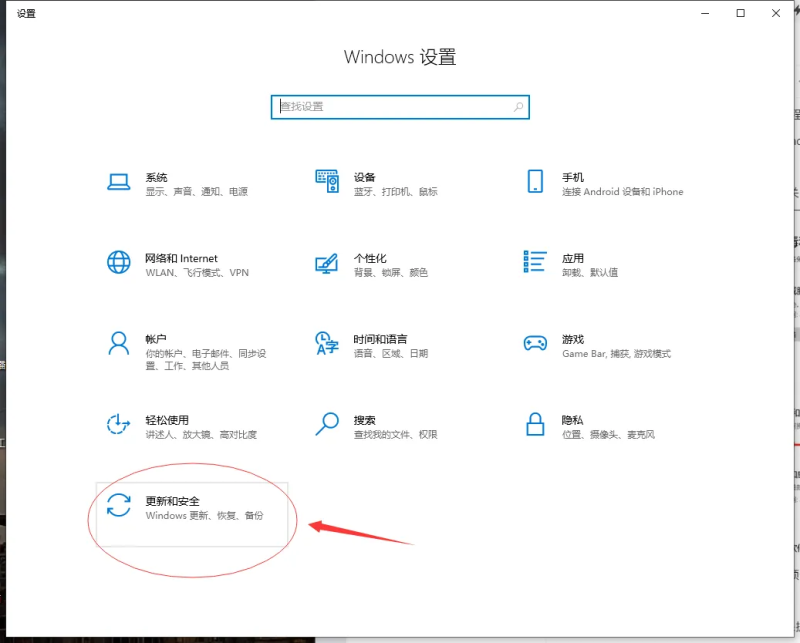This screenshot has height=643, width=800.
Task: Open the 系统 (System) settings icon
Action: point(120,178)
